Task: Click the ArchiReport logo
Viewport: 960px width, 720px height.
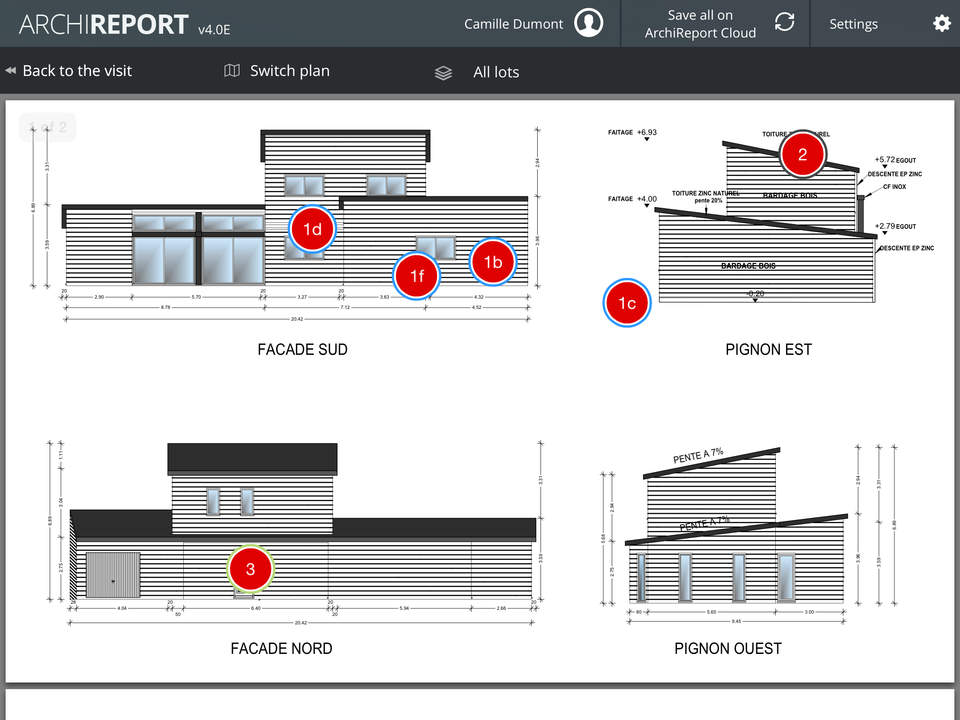Action: pyautogui.click(x=103, y=24)
